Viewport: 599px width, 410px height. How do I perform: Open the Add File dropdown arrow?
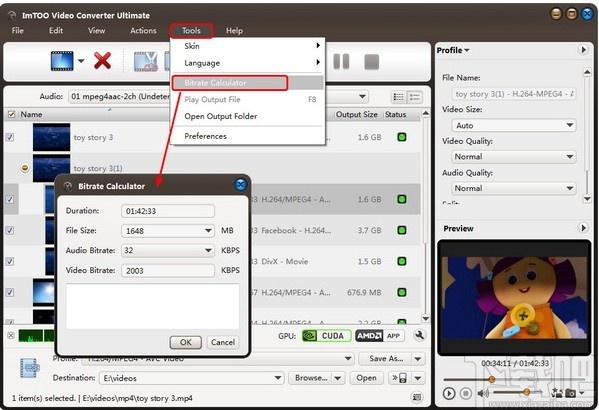click(x=81, y=61)
